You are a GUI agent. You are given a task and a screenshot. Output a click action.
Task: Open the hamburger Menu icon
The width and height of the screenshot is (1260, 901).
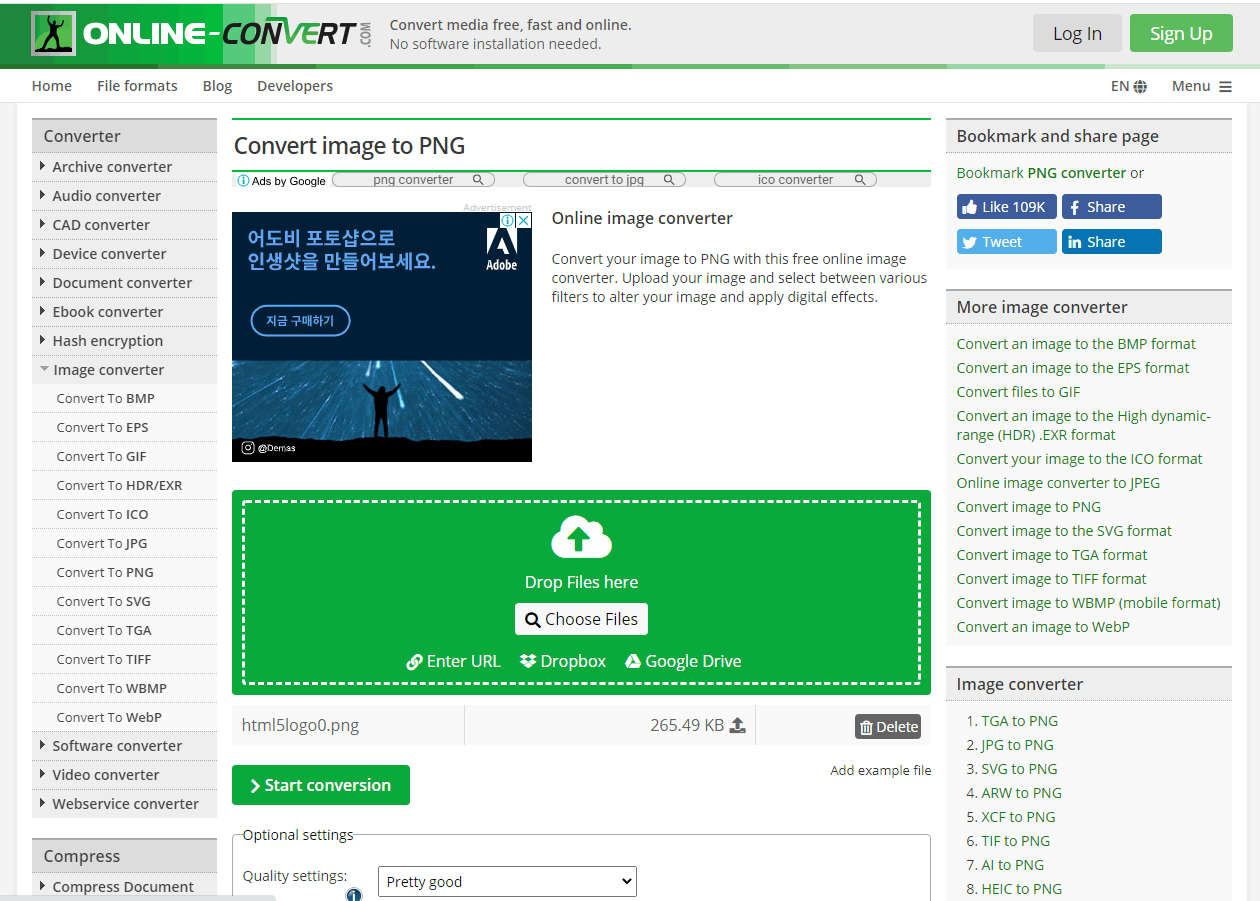click(1225, 87)
